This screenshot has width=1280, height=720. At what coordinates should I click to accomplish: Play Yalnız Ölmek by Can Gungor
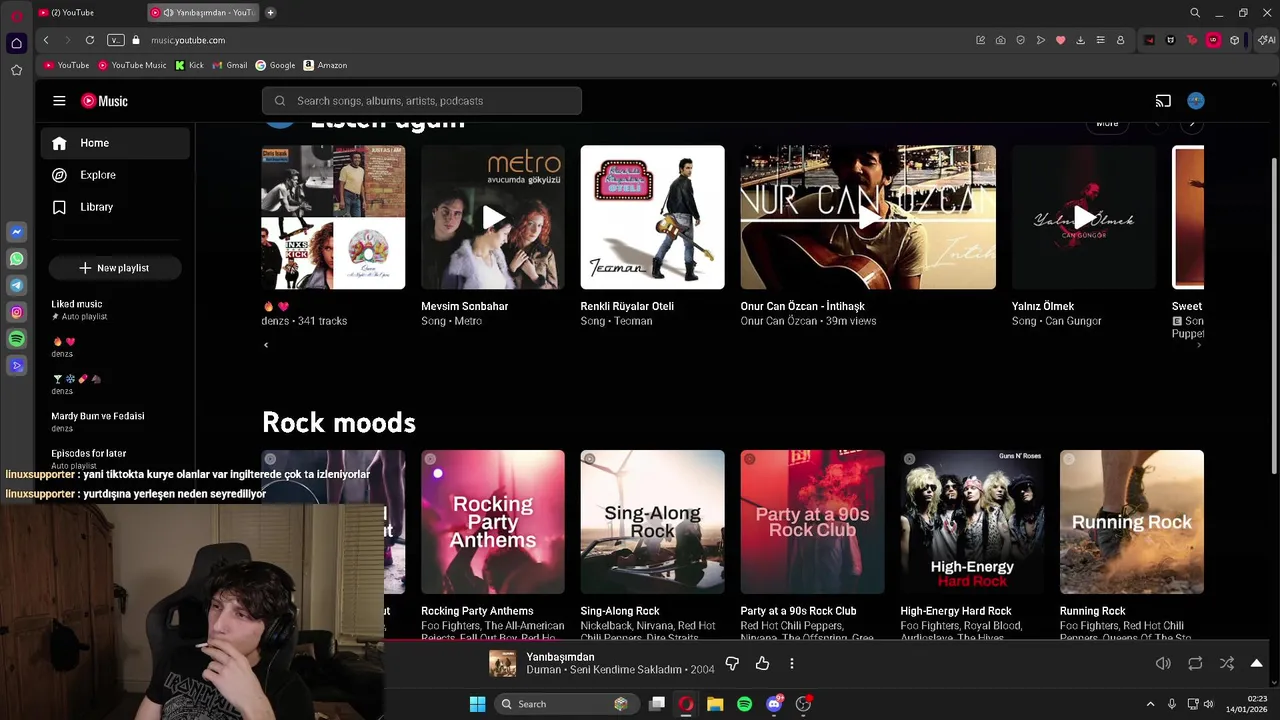coord(1084,217)
